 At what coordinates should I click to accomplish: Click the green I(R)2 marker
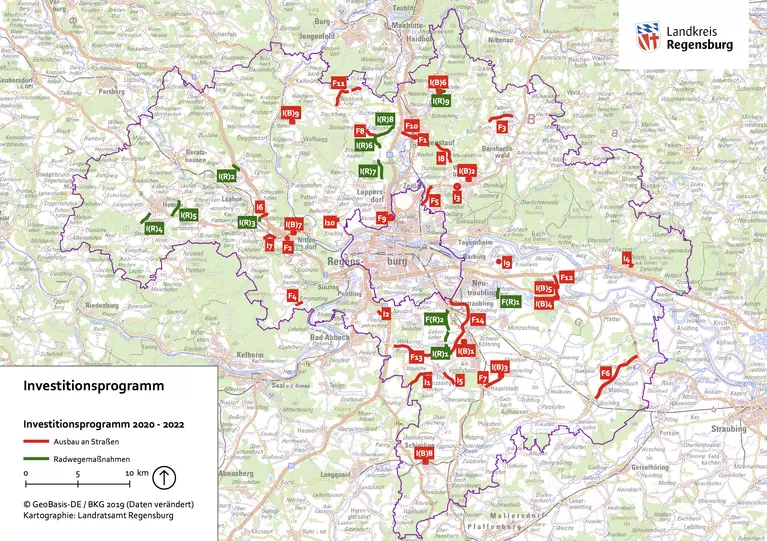pos(226,176)
